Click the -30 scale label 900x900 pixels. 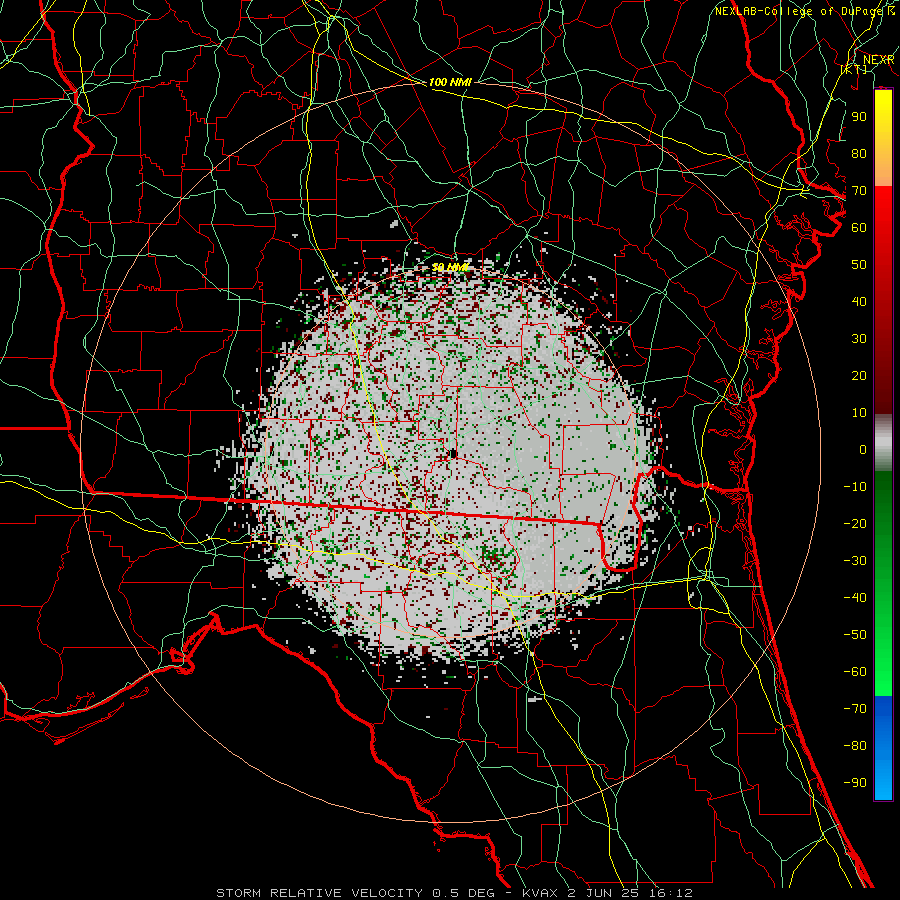pos(855,561)
